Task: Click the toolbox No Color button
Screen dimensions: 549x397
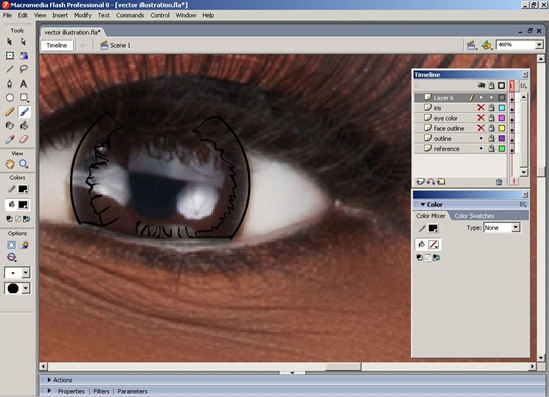Action: coord(18,219)
